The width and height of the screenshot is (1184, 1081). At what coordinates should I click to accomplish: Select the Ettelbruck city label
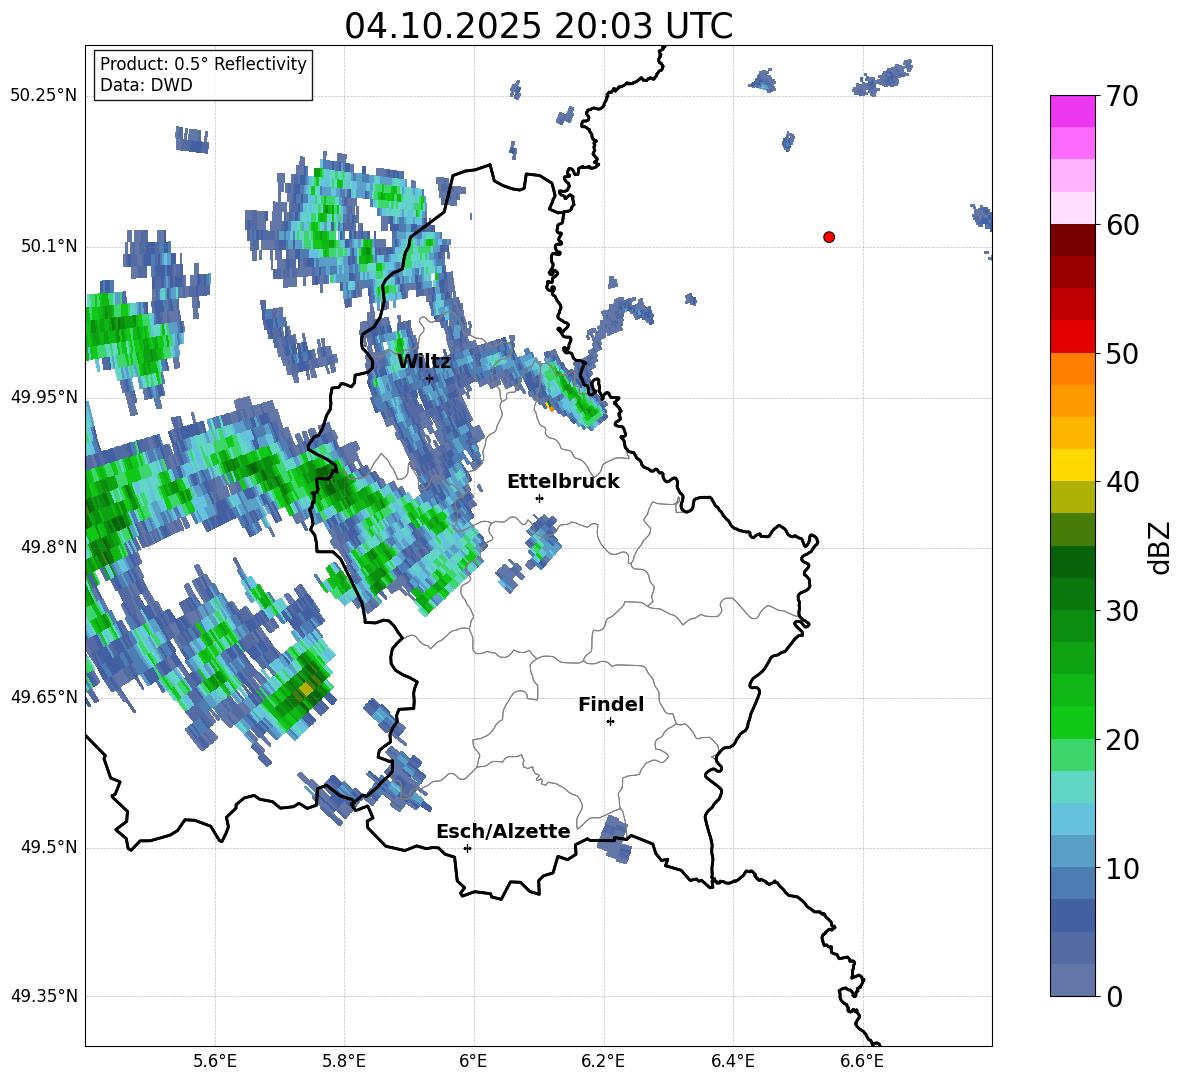[563, 482]
